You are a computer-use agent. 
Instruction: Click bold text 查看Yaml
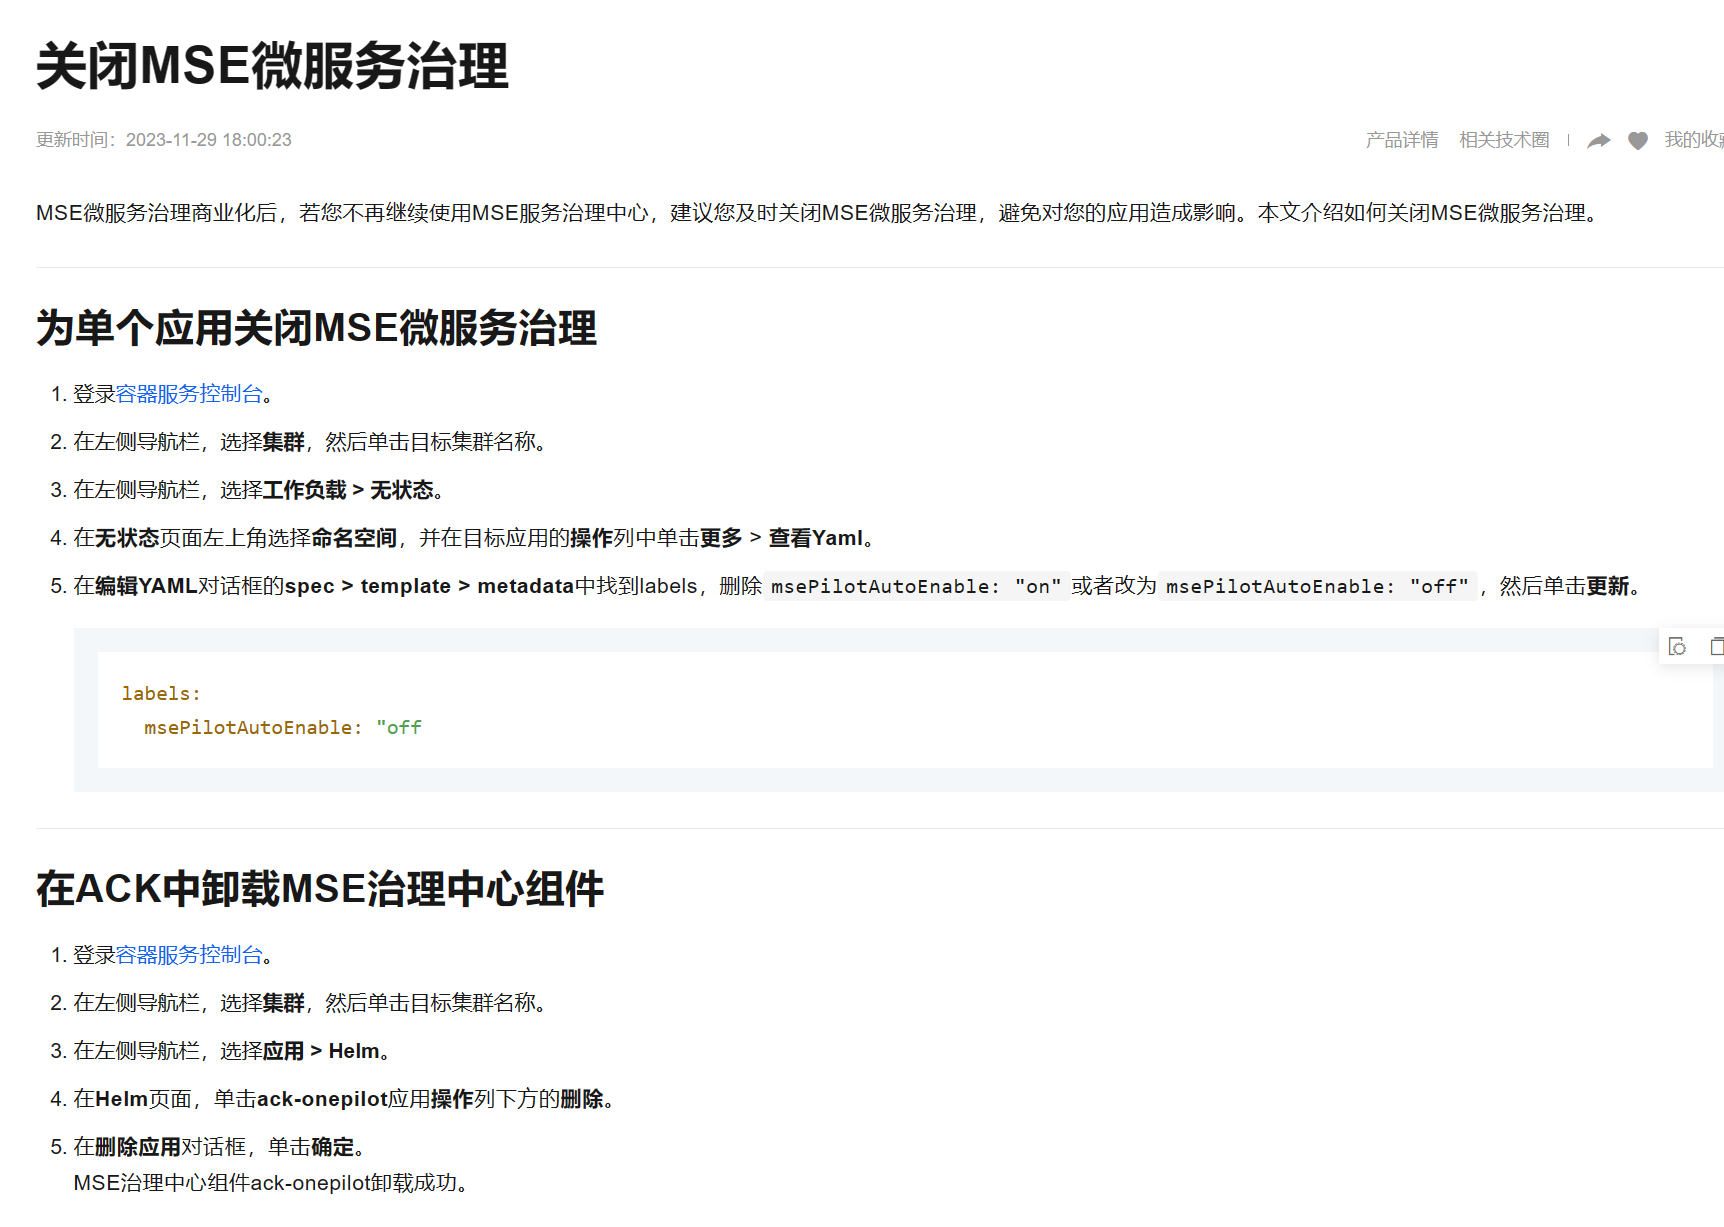(x=815, y=538)
